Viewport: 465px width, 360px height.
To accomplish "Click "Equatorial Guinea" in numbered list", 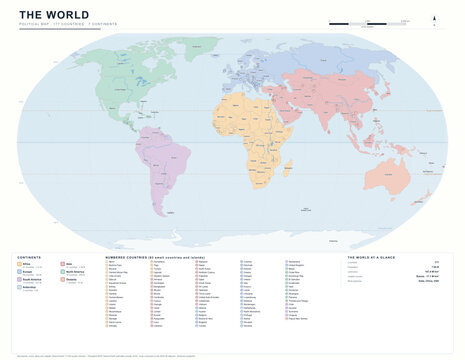I will [x=117, y=283].
